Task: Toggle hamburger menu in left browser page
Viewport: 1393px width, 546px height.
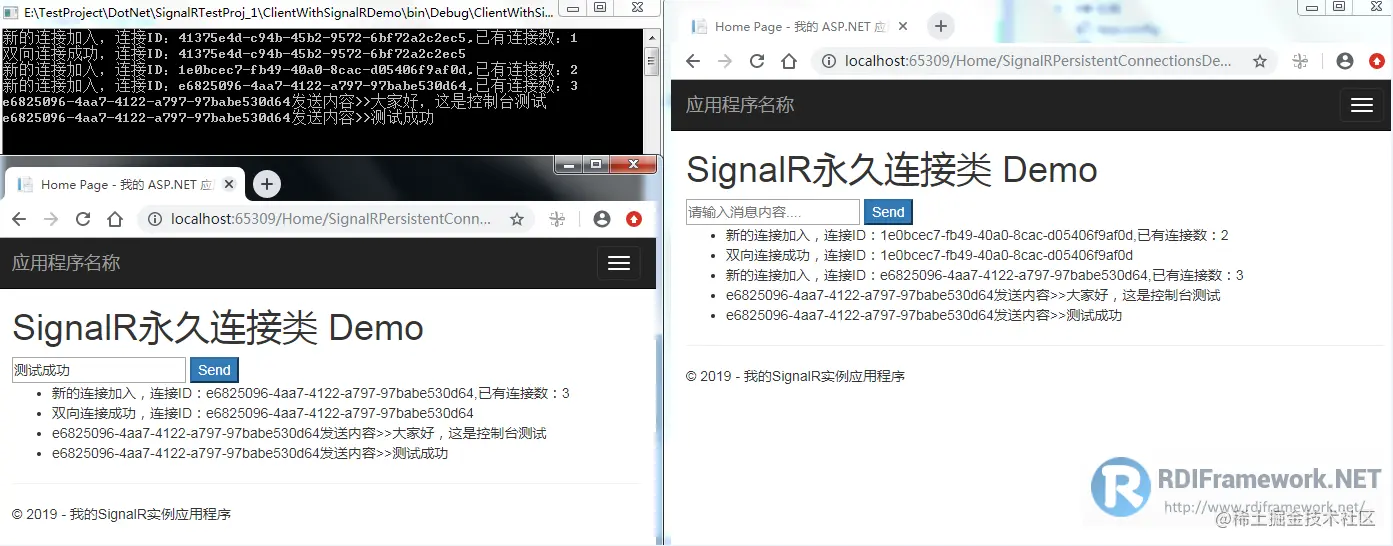Action: (619, 263)
